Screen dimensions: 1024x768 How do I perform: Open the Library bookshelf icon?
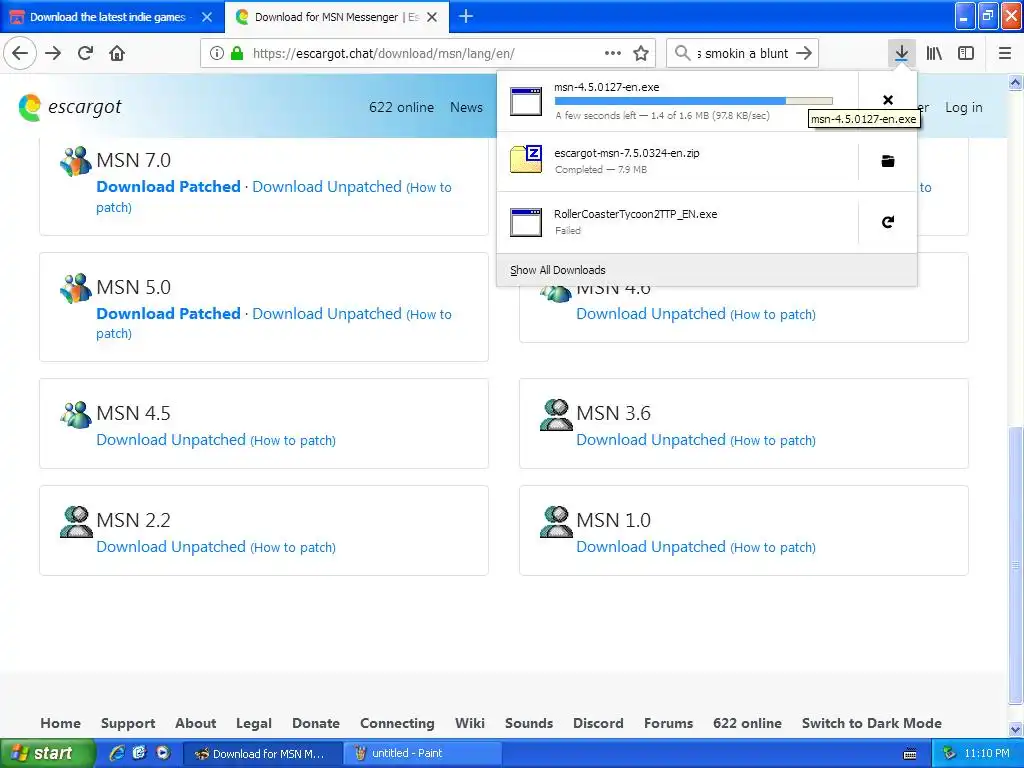tap(934, 53)
